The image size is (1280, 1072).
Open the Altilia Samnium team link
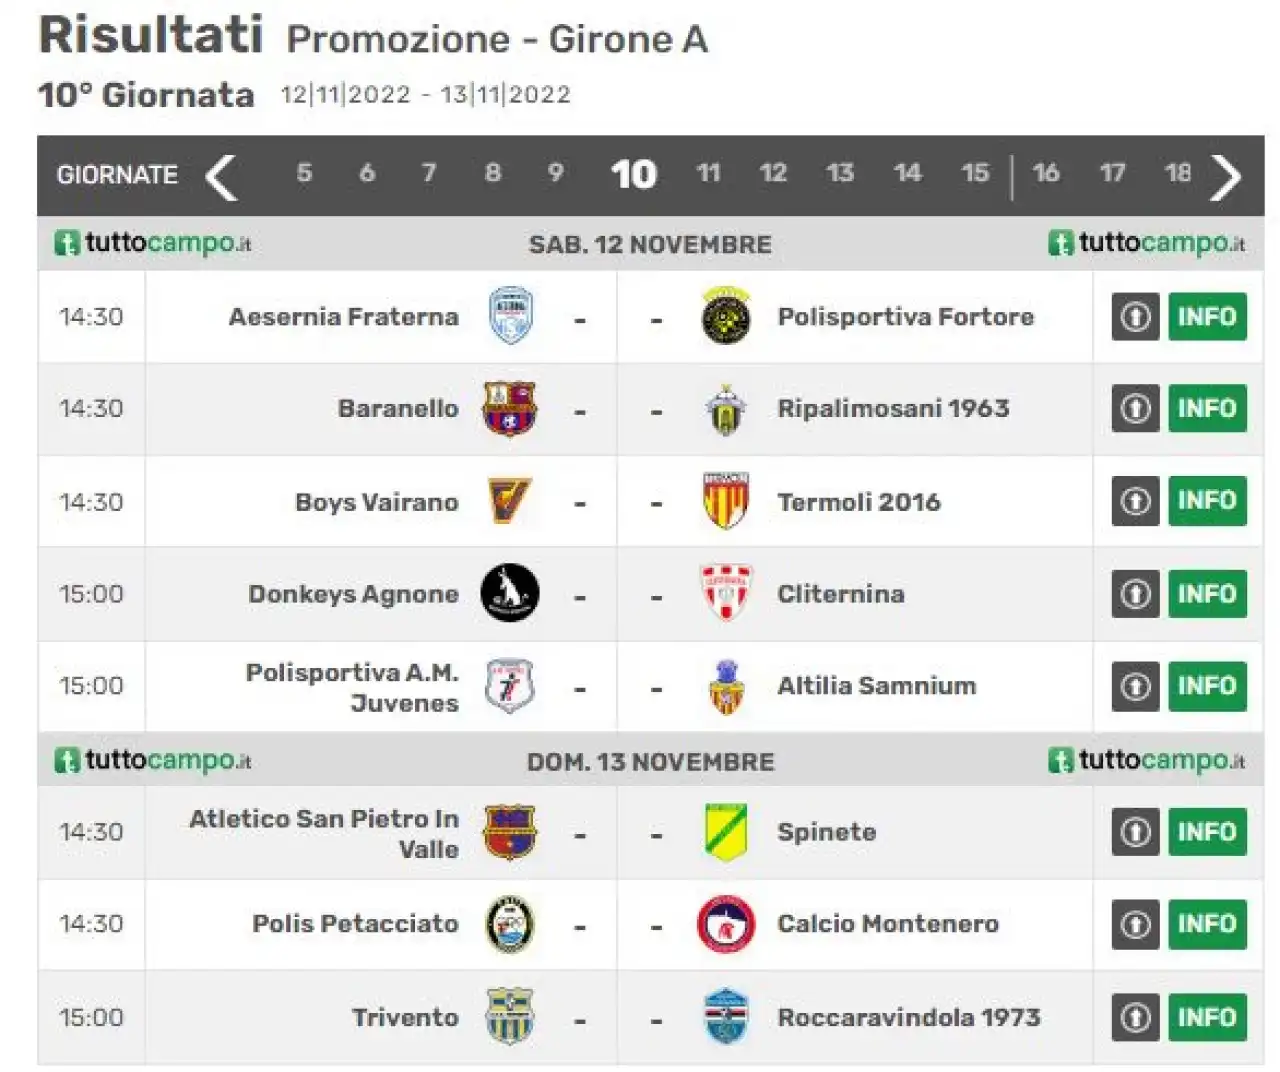click(877, 686)
